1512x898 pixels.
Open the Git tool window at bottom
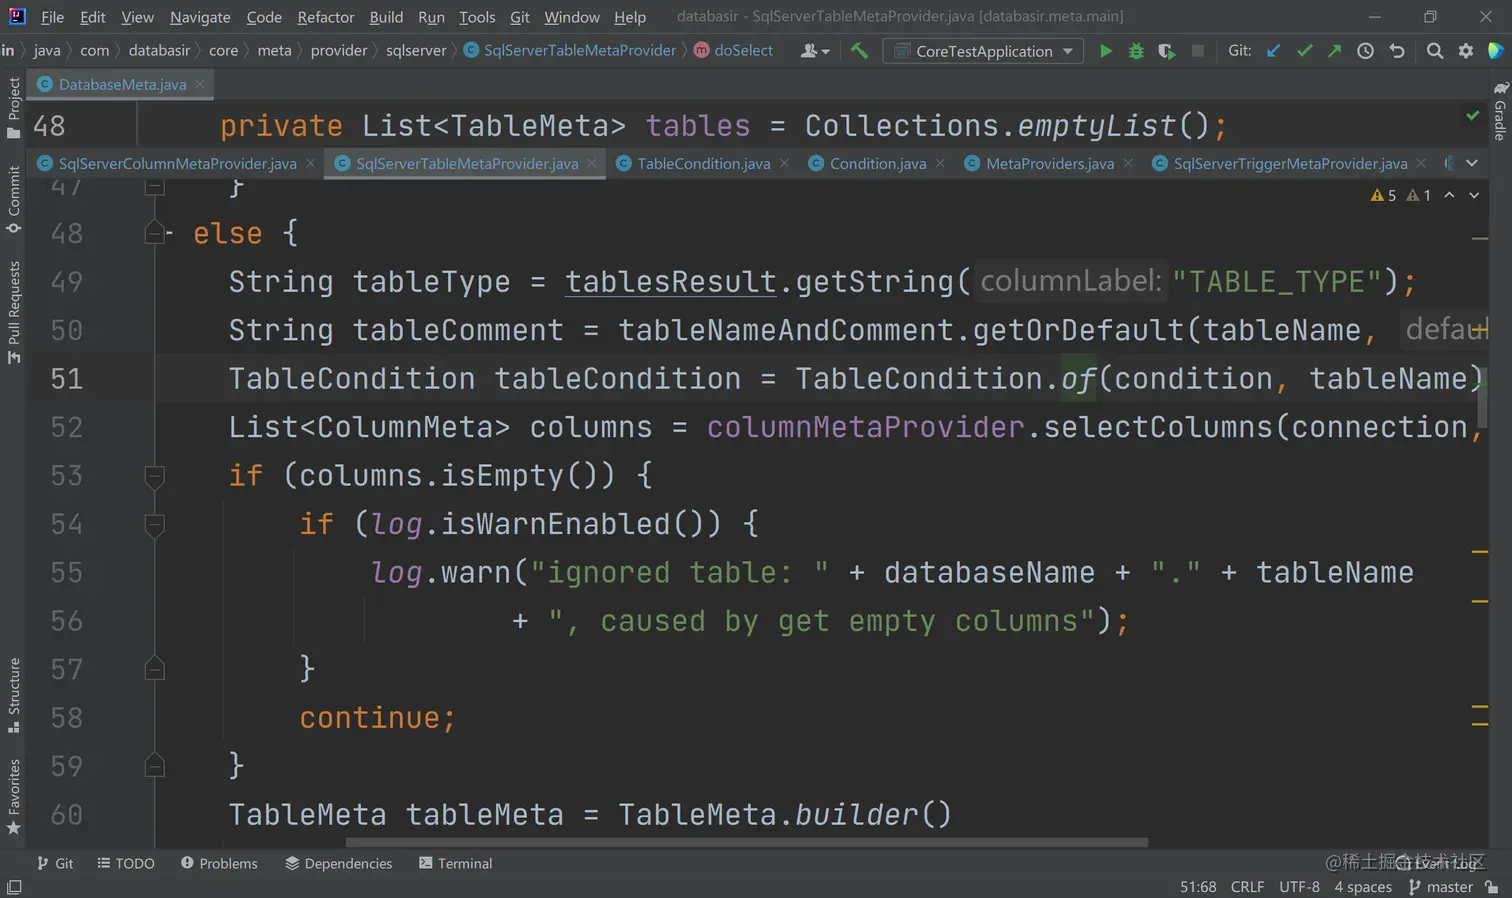point(55,863)
